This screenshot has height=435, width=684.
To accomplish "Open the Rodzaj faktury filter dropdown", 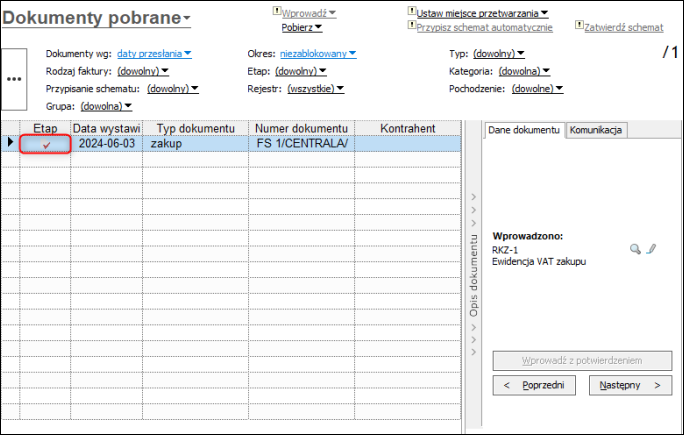I will (143, 71).
